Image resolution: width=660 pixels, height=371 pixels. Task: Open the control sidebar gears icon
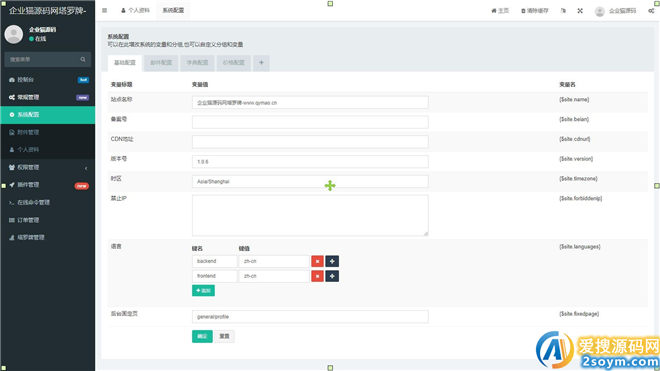[x=652, y=11]
